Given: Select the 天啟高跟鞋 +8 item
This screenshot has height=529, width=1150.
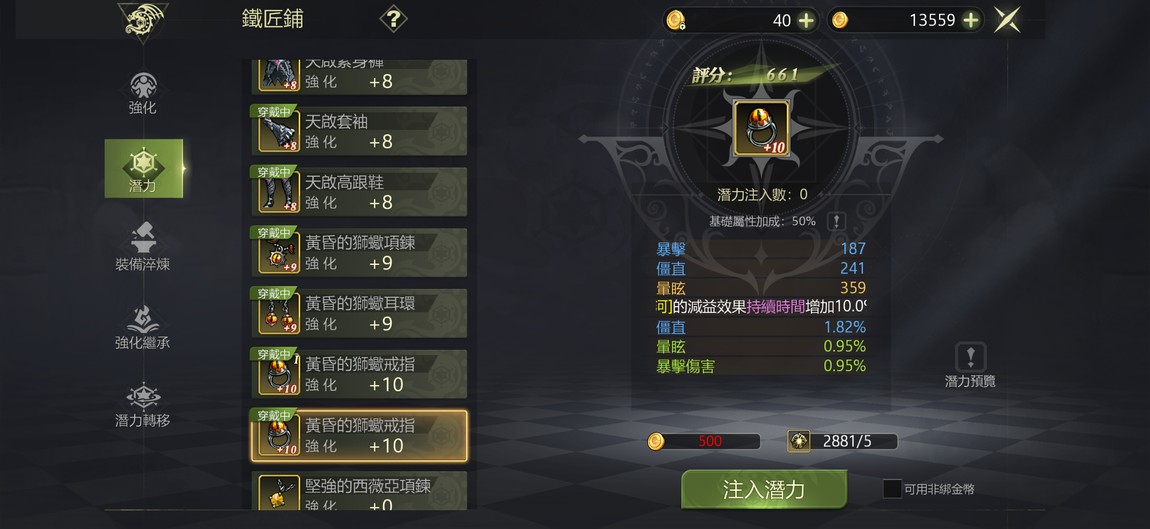Looking at the screenshot, I should point(359,191).
